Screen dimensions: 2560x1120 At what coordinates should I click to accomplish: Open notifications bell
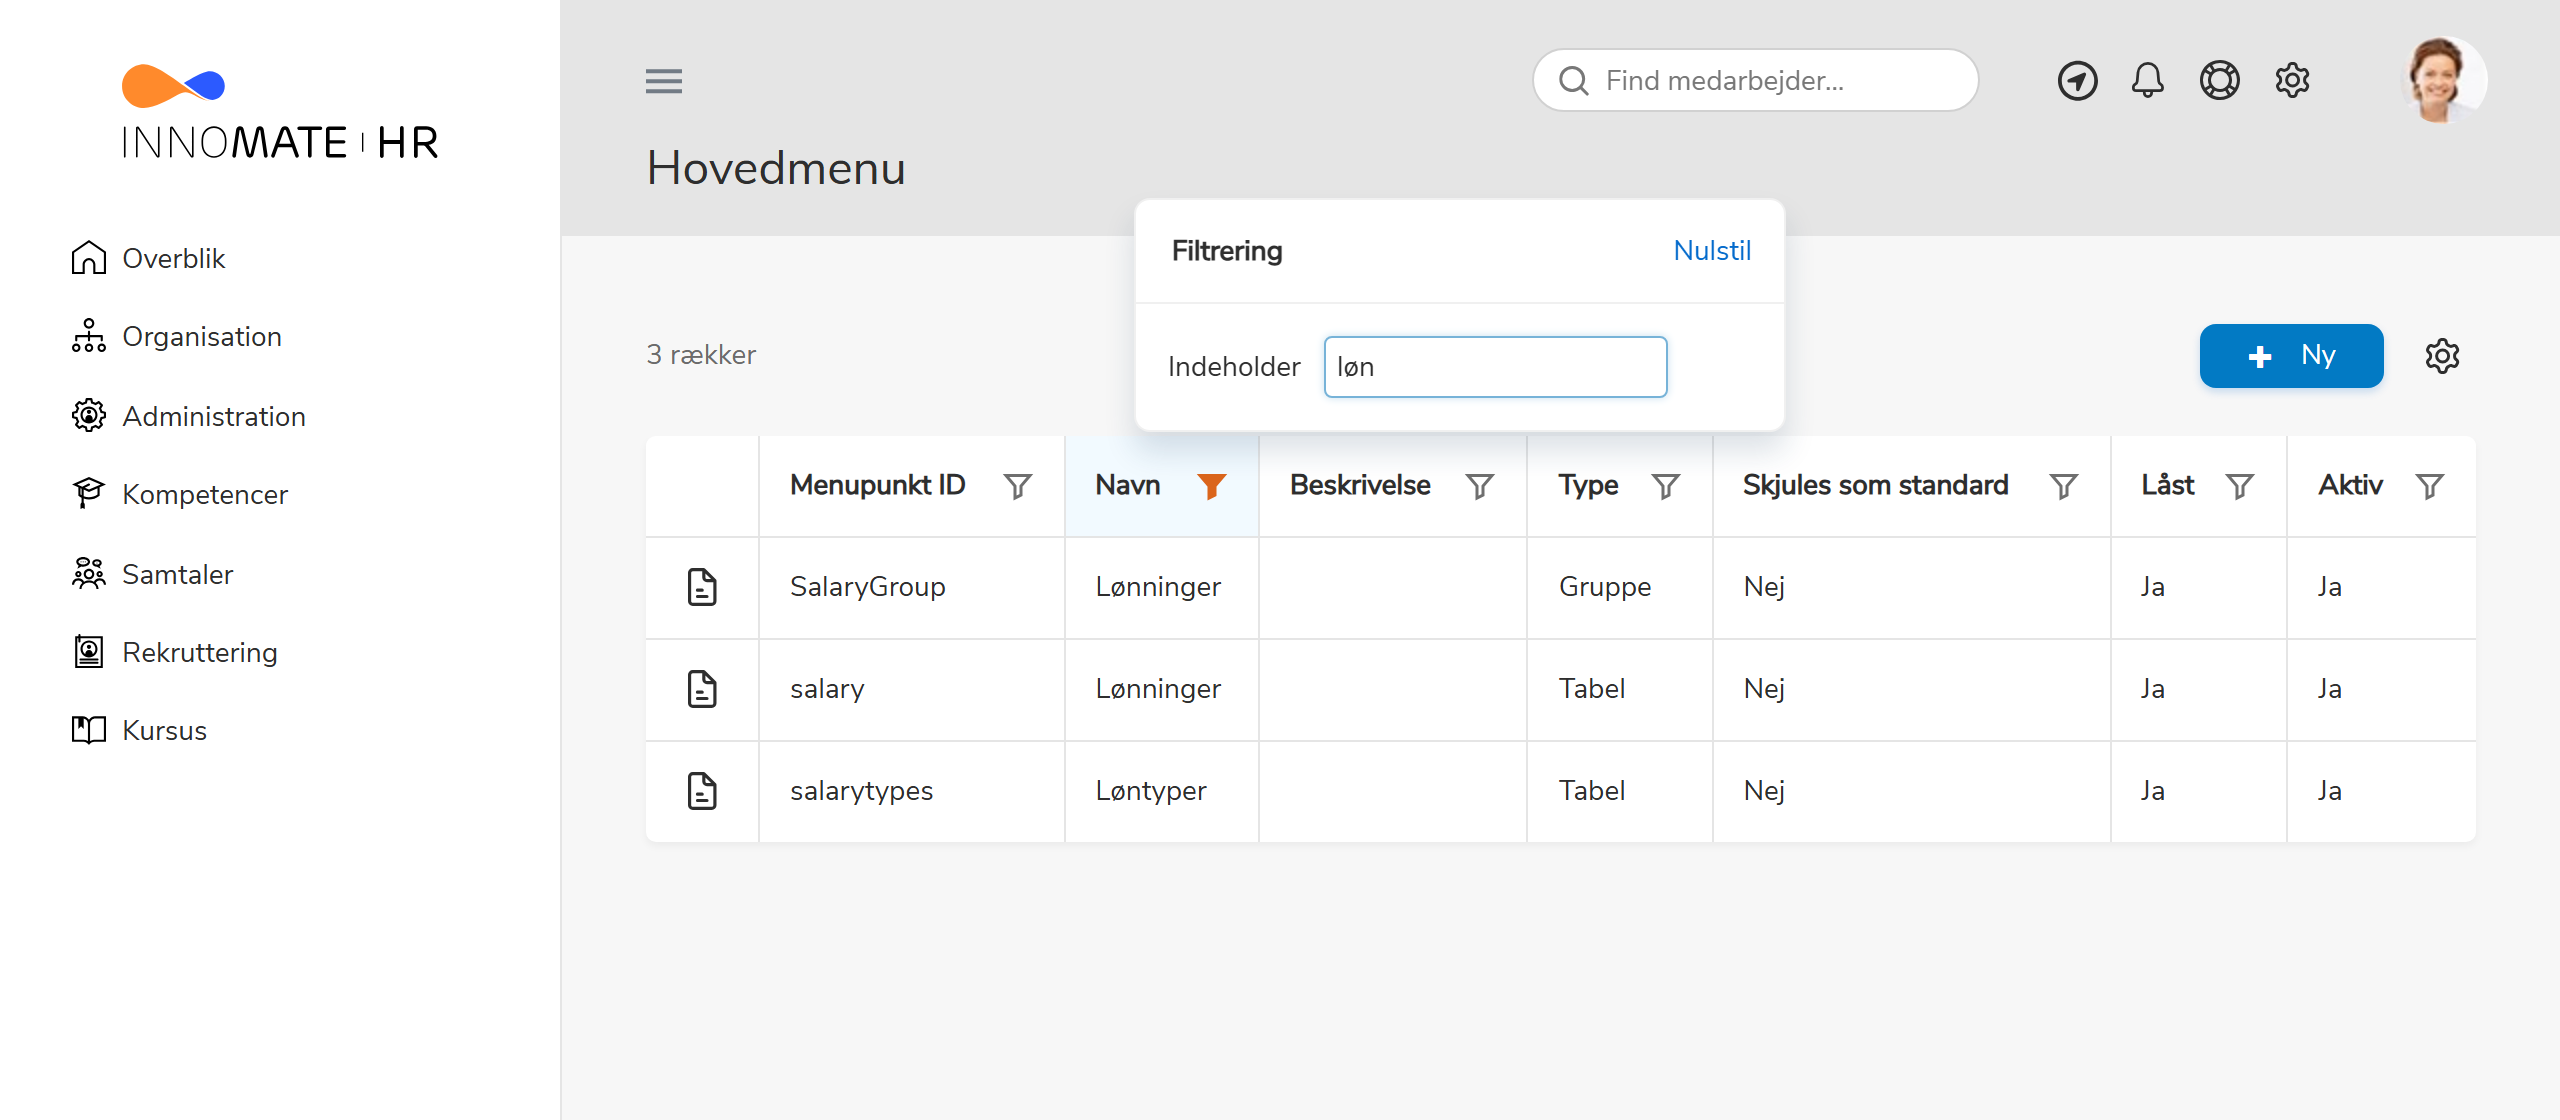pos(2147,81)
